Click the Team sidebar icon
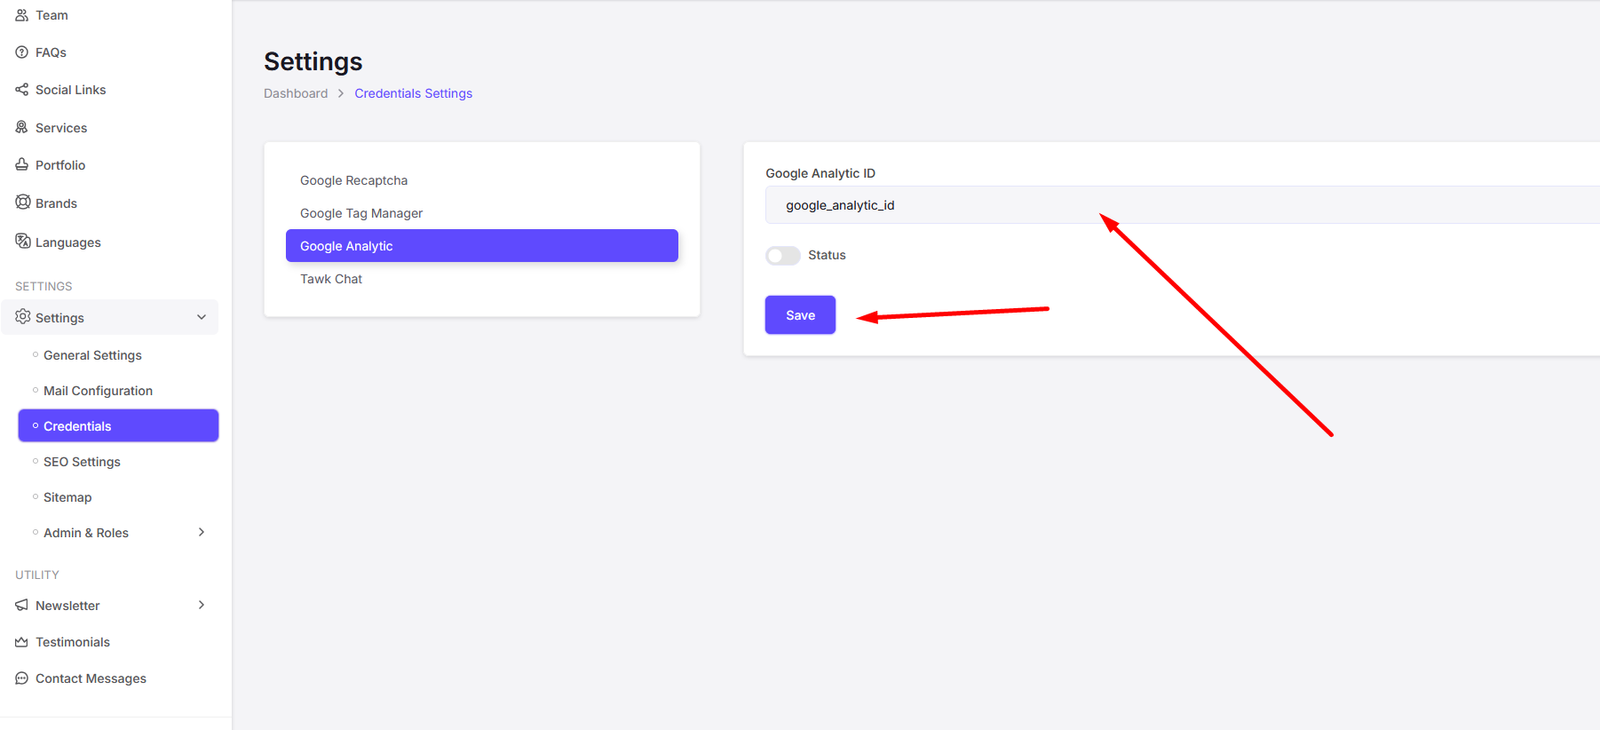The width and height of the screenshot is (1600, 730). tap(22, 15)
